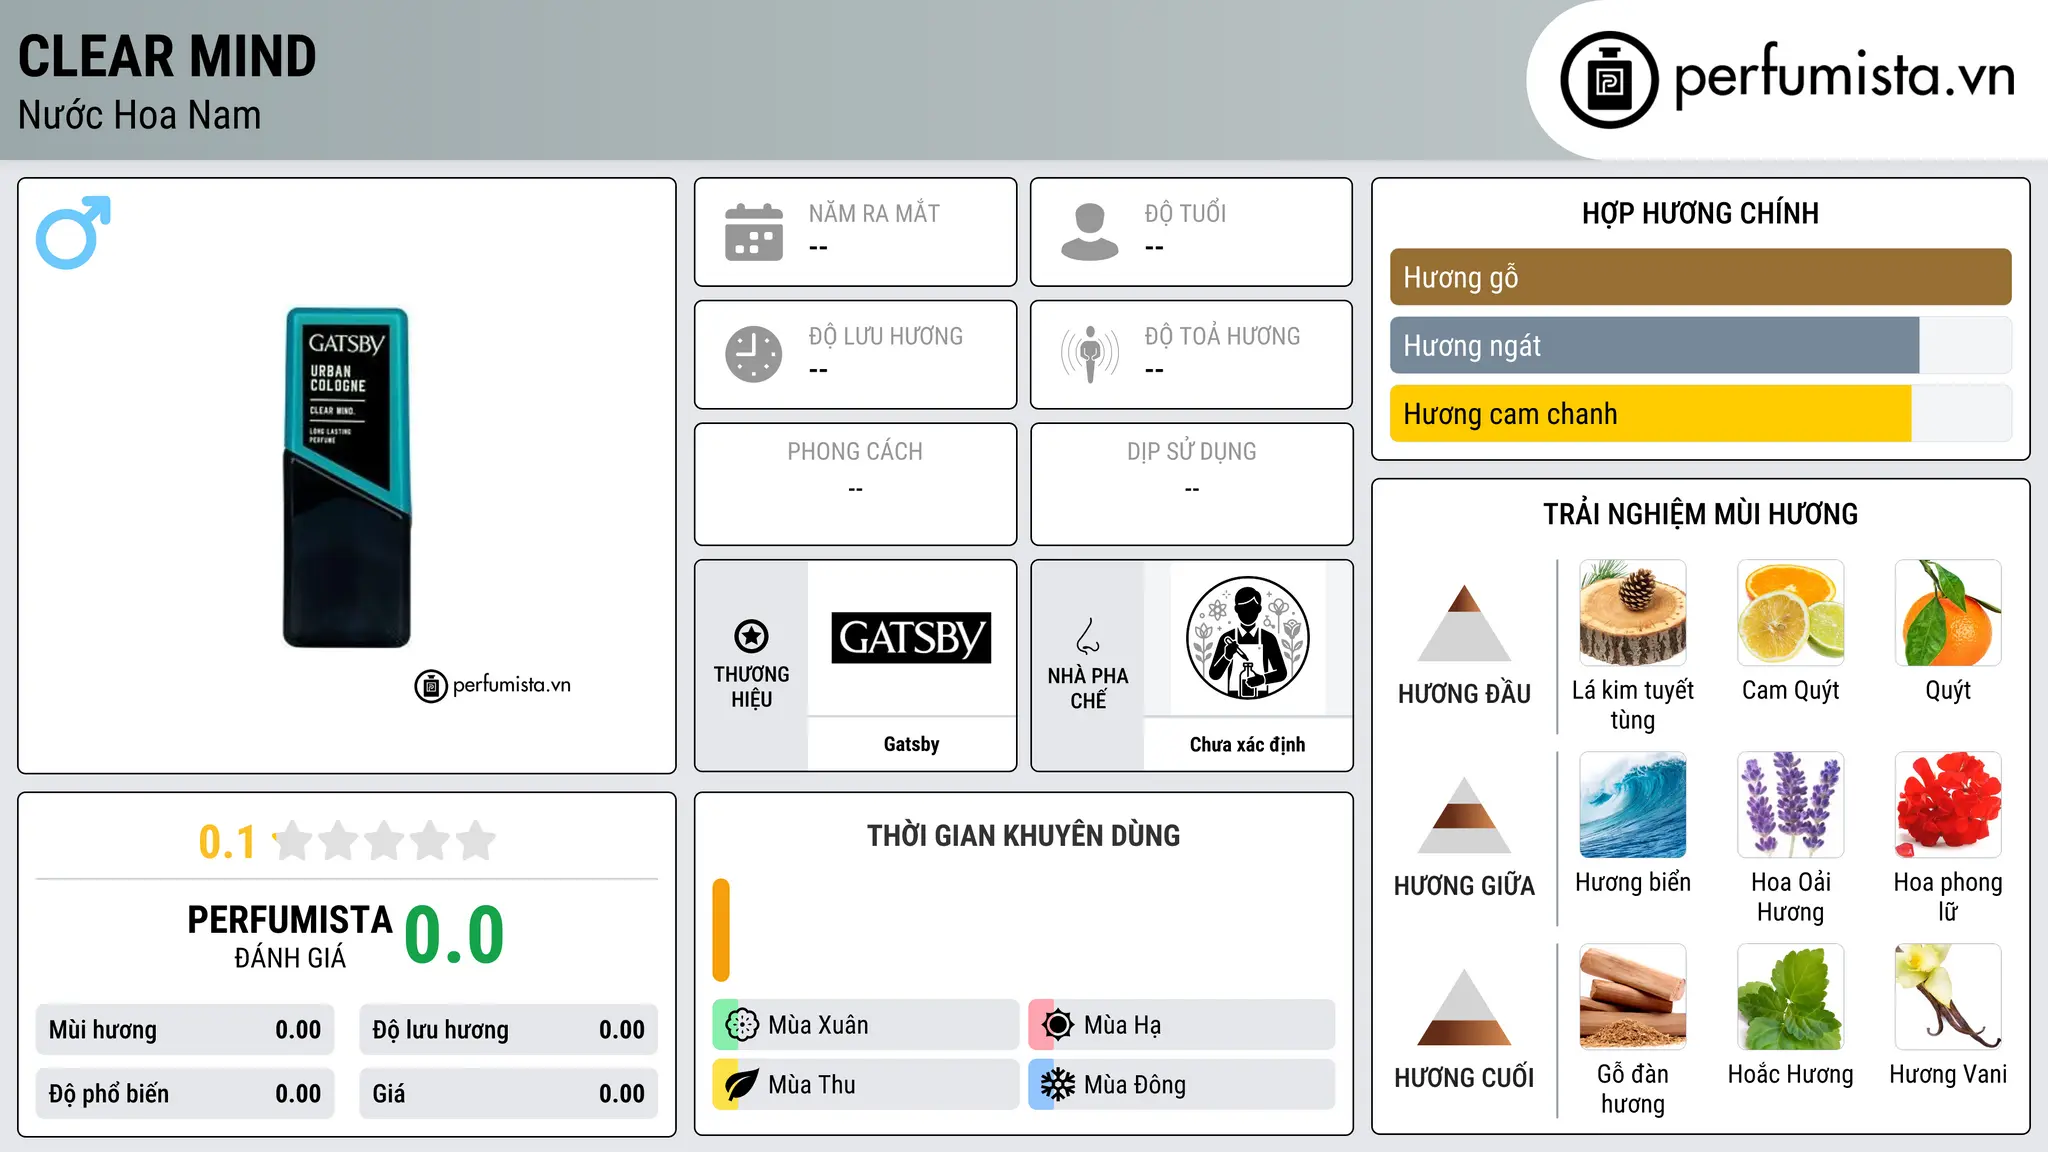The width and height of the screenshot is (2048, 1152).
Task: Click the 0.1 star rating score
Action: [227, 842]
